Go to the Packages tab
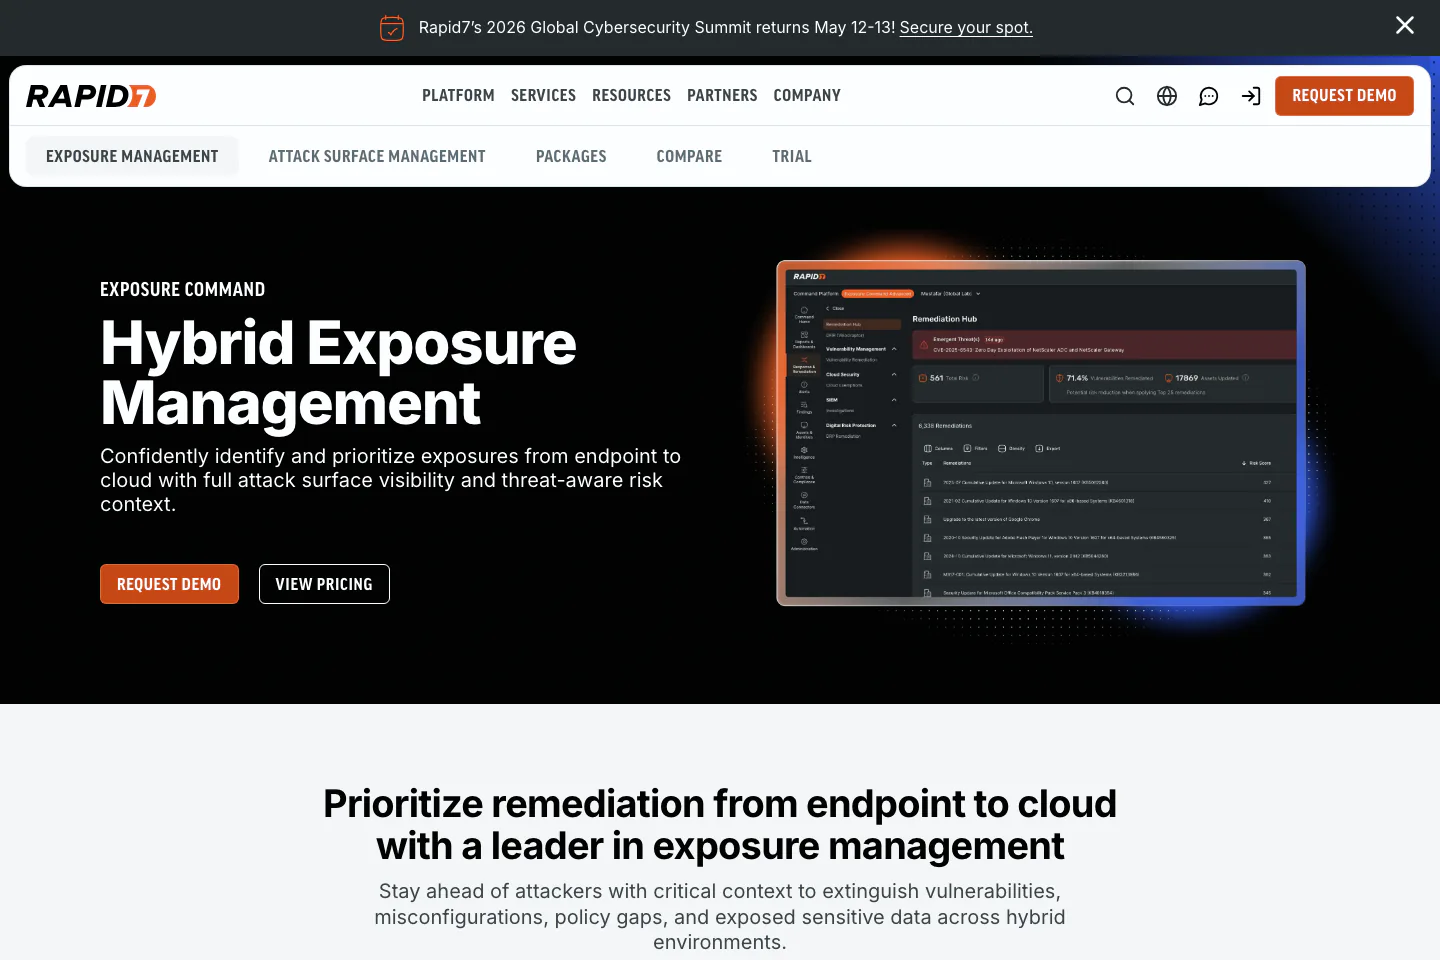This screenshot has height=960, width=1440. [571, 157]
